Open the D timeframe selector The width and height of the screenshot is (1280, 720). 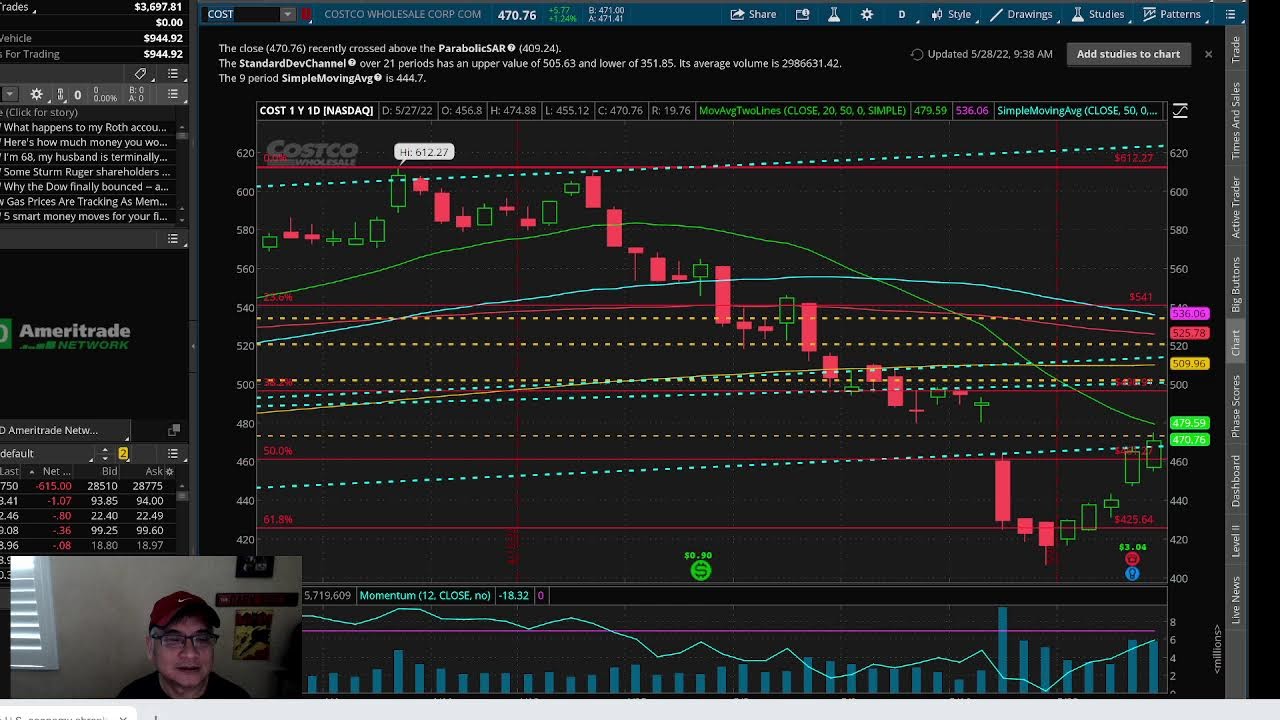pyautogui.click(x=901, y=14)
